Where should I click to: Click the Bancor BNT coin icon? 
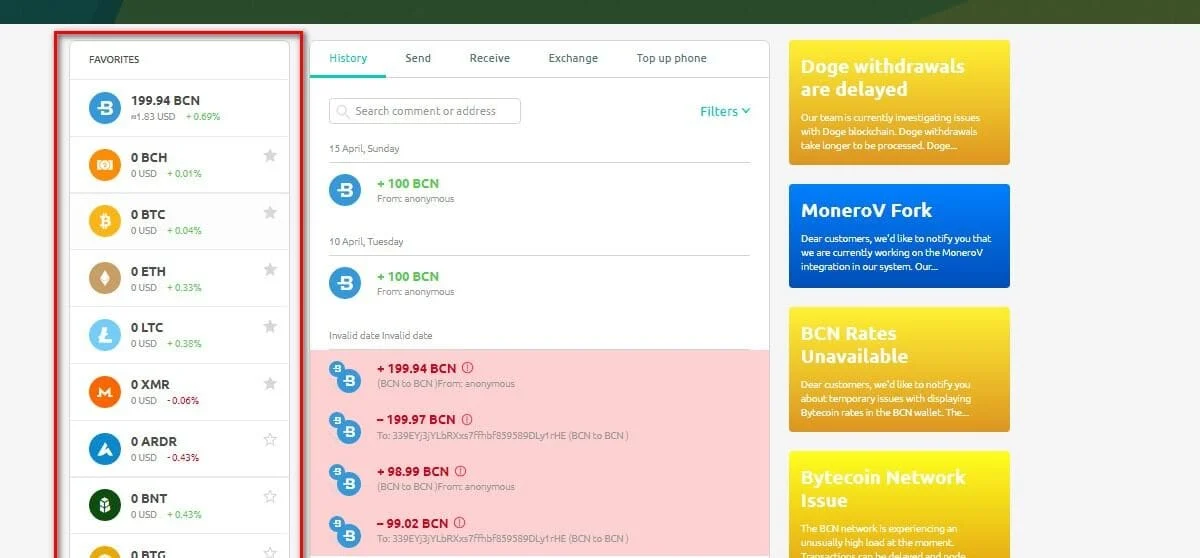click(x=105, y=506)
